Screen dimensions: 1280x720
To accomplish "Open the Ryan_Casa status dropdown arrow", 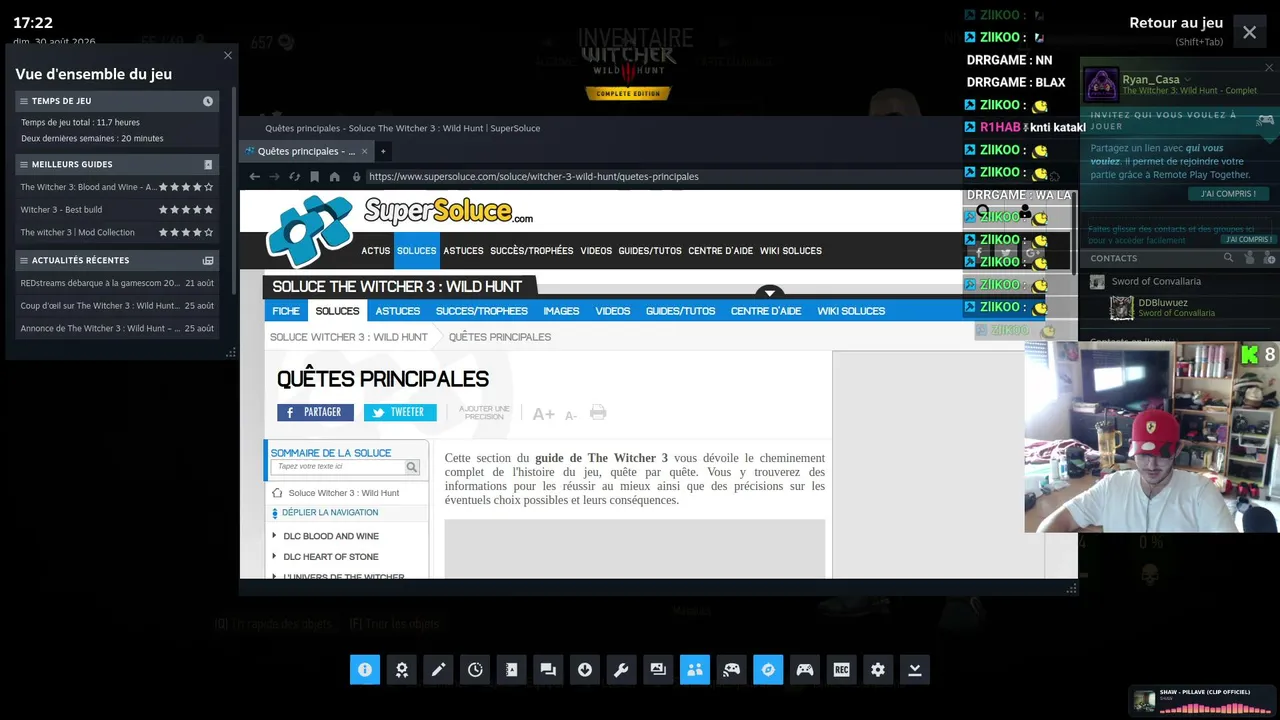I will (x=1188, y=80).
